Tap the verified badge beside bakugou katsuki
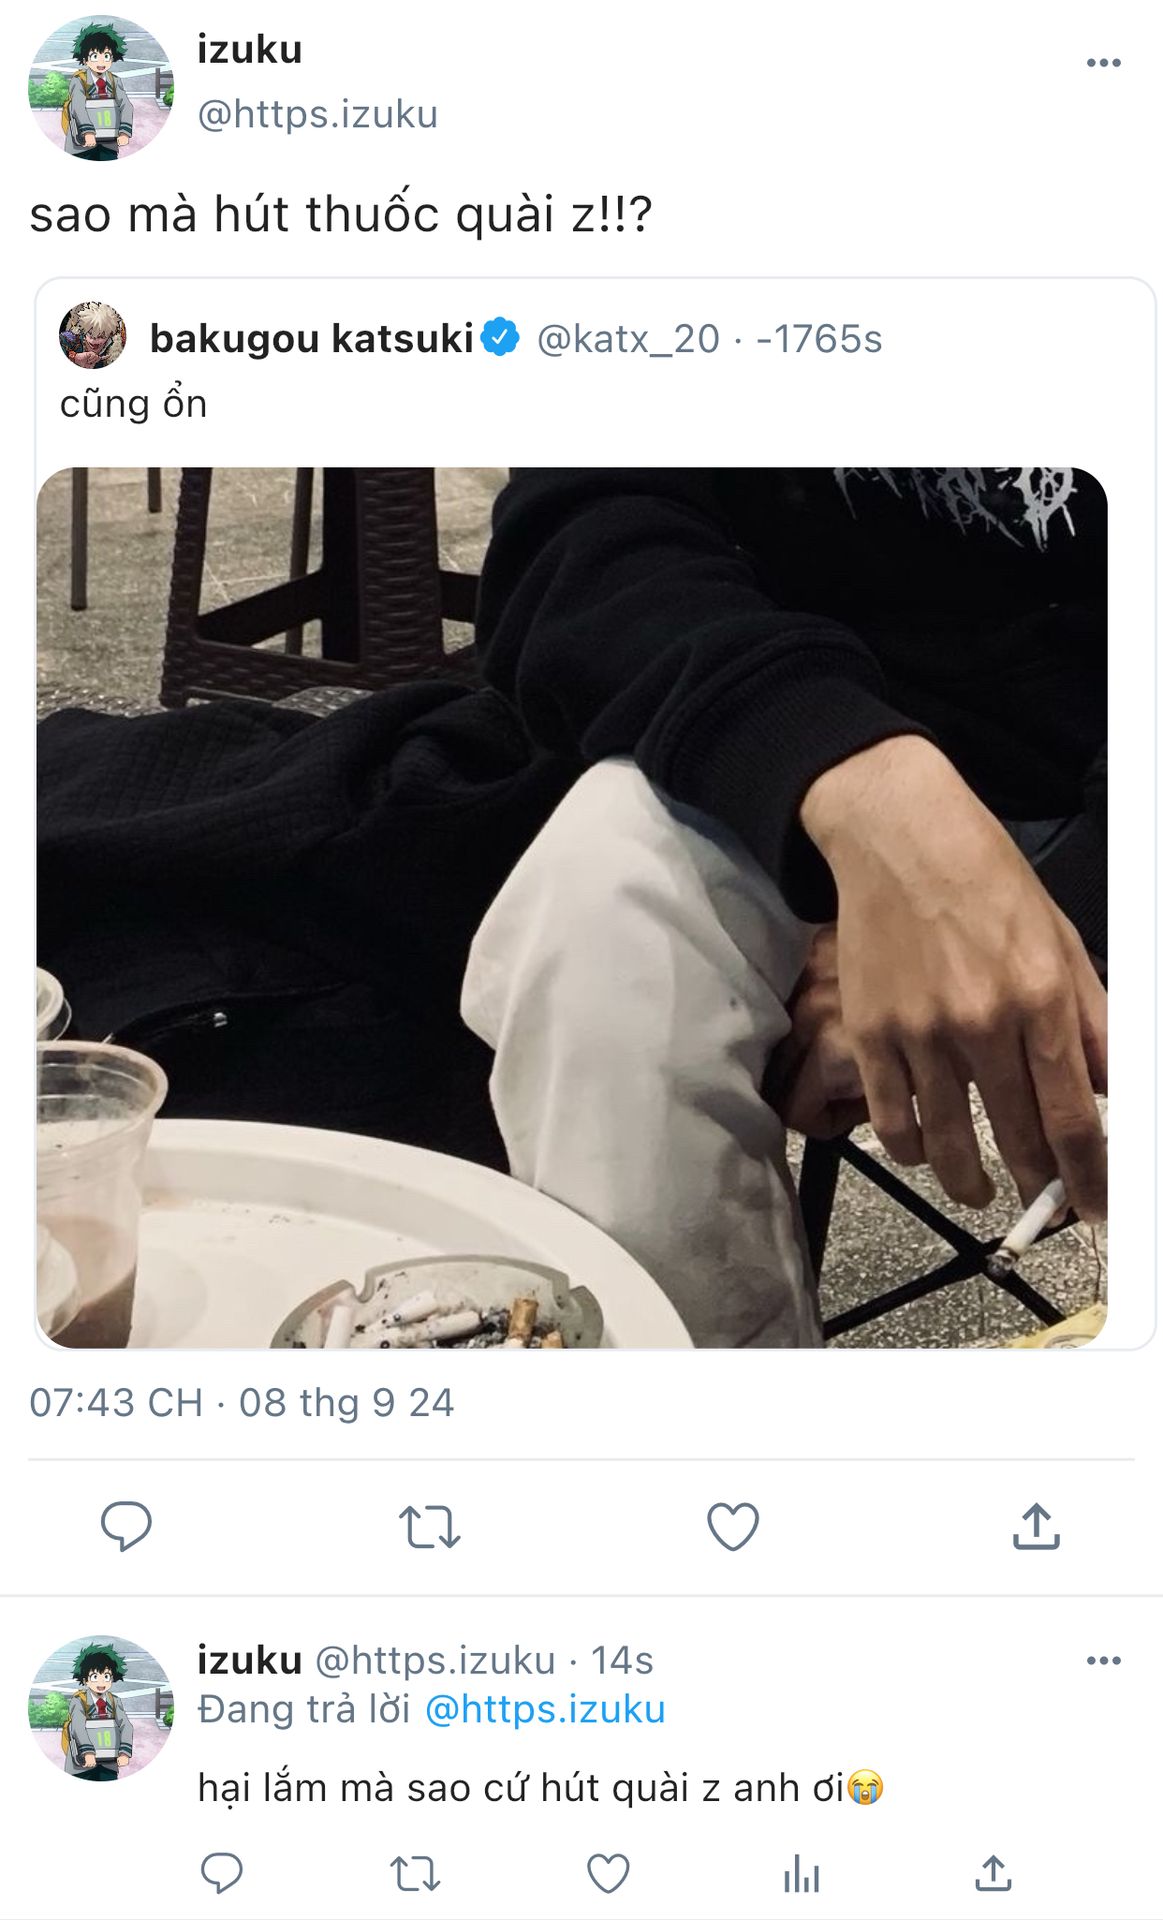1163x1920 pixels. coord(500,337)
